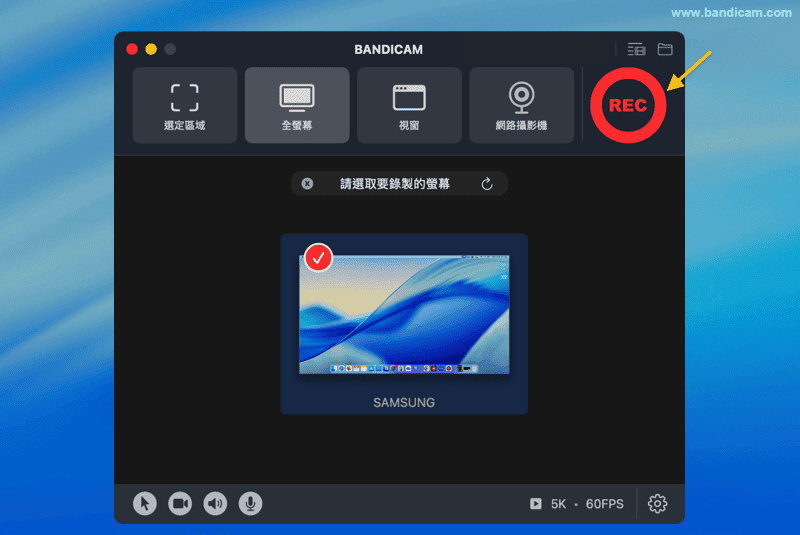Choose the 視窗 window recording mode
This screenshot has width=800, height=535.
tap(409, 106)
